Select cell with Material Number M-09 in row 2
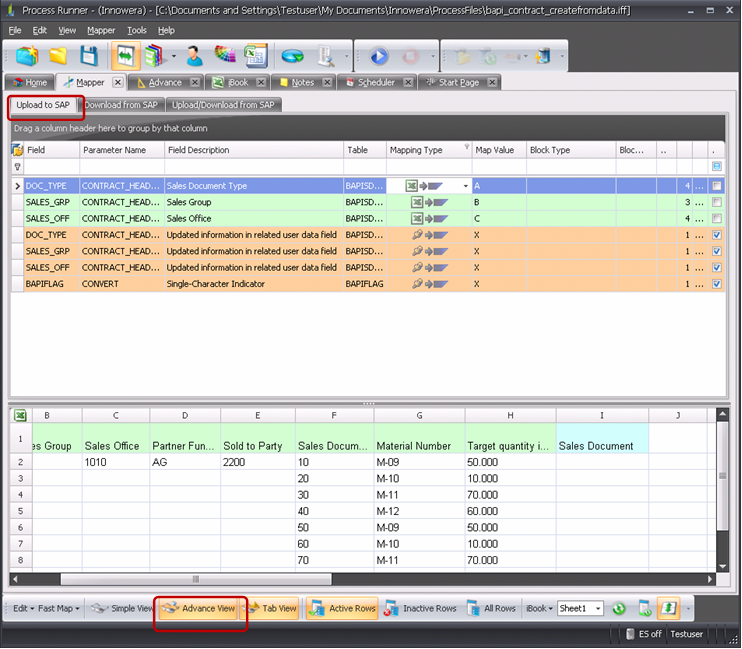742x649 pixels. [x=419, y=463]
